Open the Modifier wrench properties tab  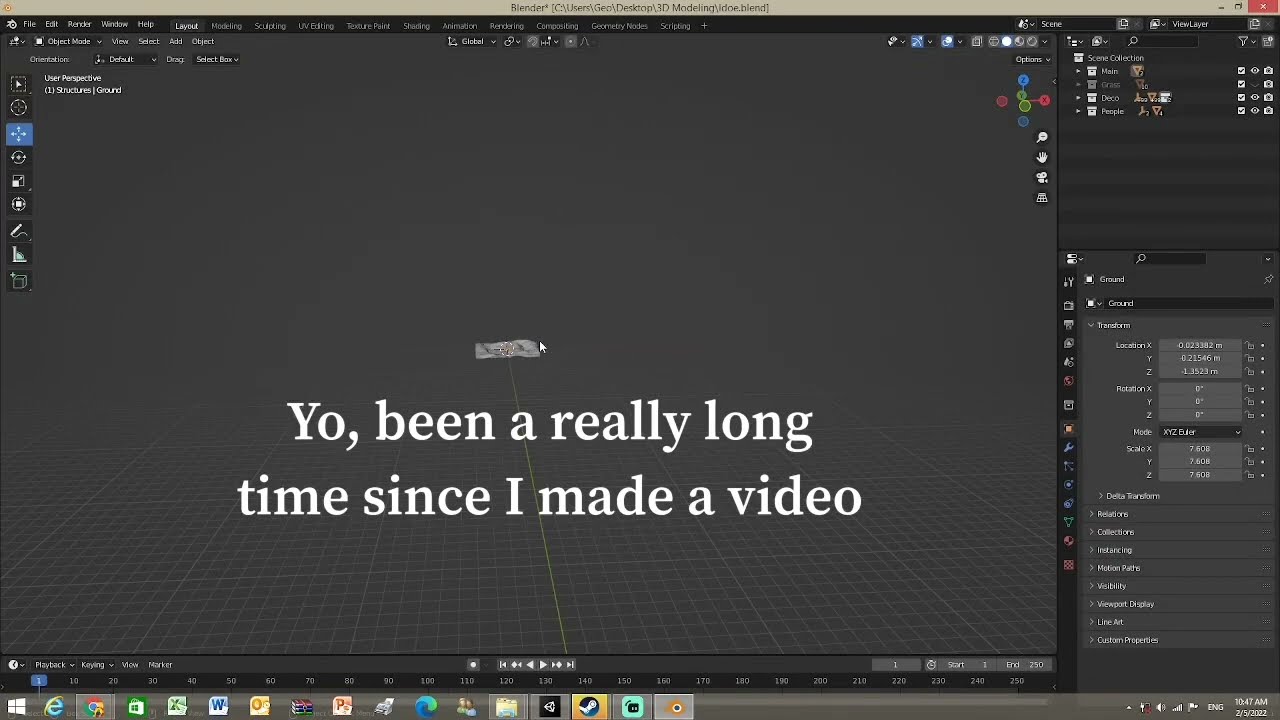coord(1069,447)
